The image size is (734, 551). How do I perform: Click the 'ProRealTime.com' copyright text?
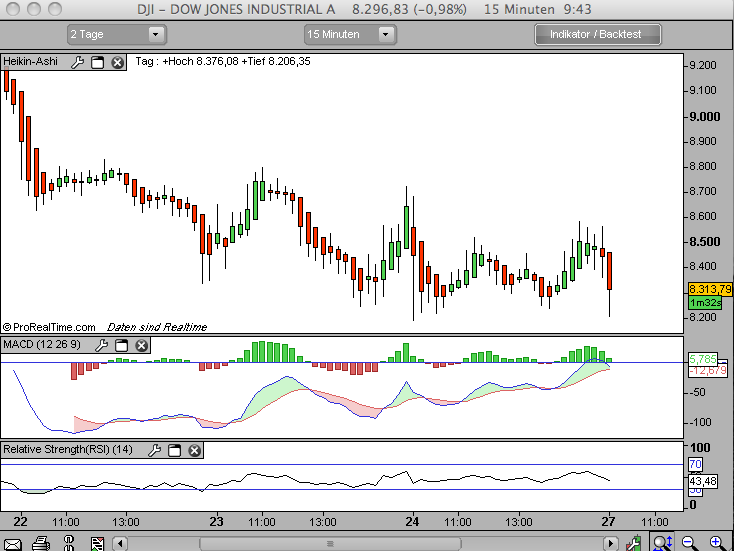49,327
